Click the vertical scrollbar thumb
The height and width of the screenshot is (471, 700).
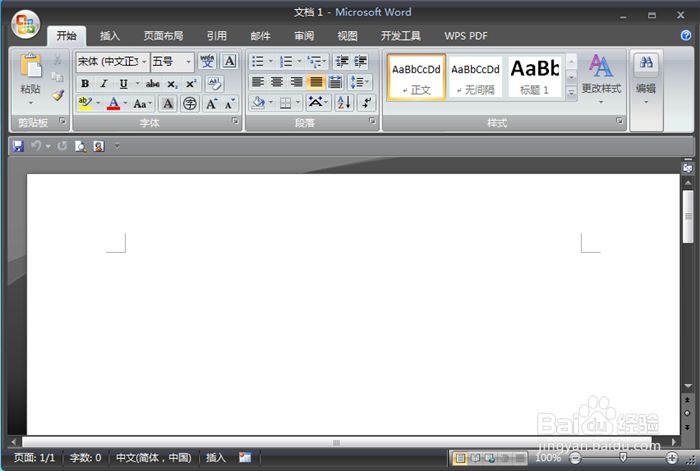point(688,217)
